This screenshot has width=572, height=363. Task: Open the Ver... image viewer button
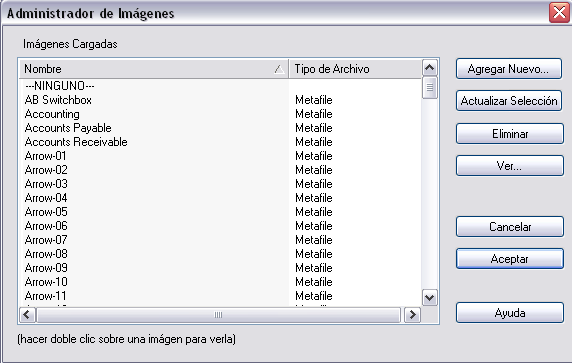[x=510, y=166]
